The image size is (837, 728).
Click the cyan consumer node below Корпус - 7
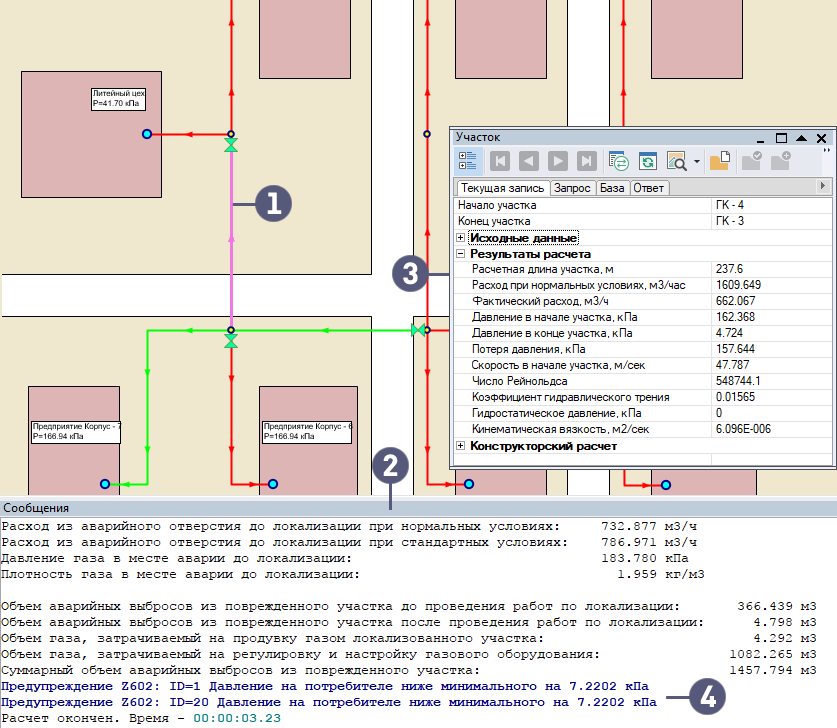pyautogui.click(x=105, y=484)
